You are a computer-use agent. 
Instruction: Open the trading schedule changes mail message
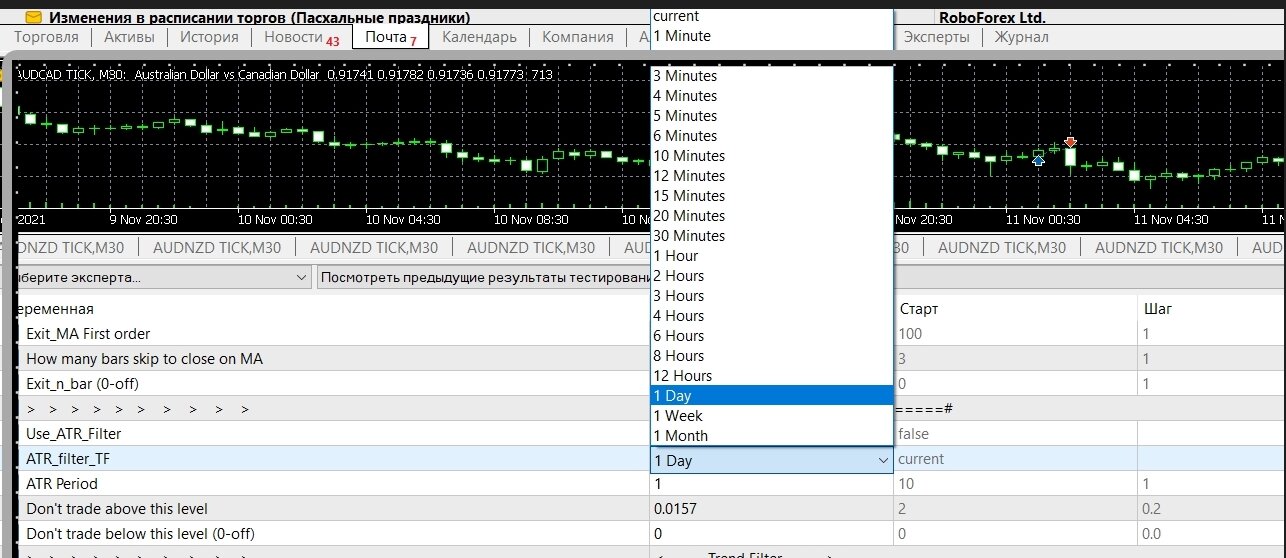coord(259,17)
